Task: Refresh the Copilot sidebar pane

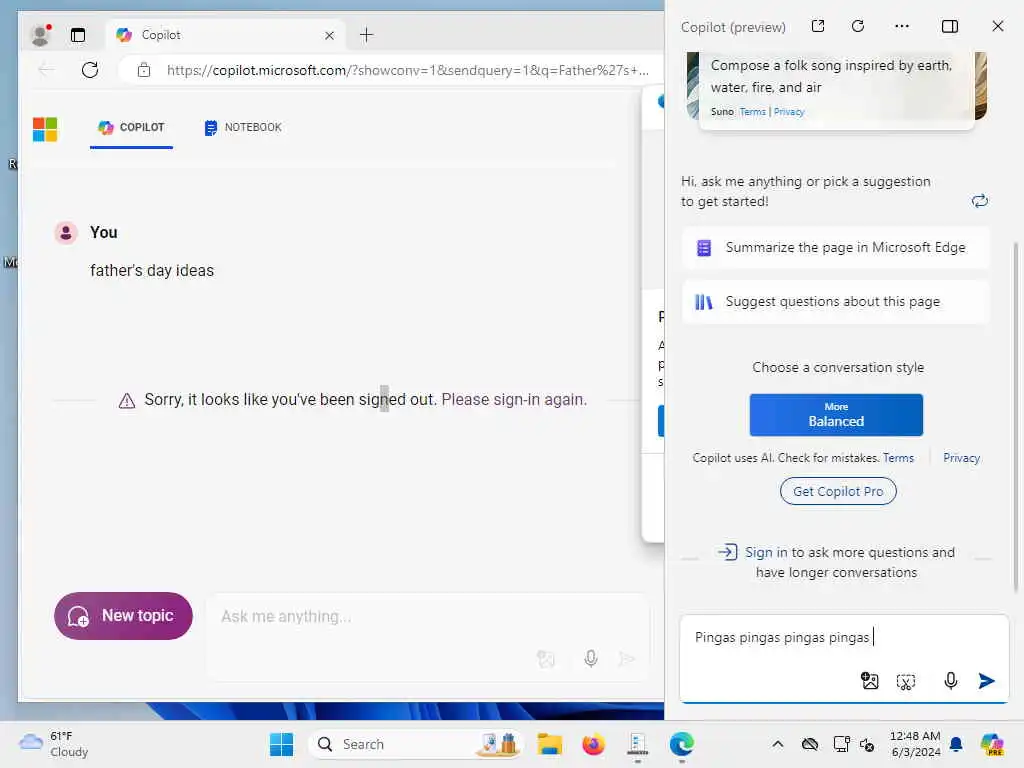Action: [x=858, y=26]
